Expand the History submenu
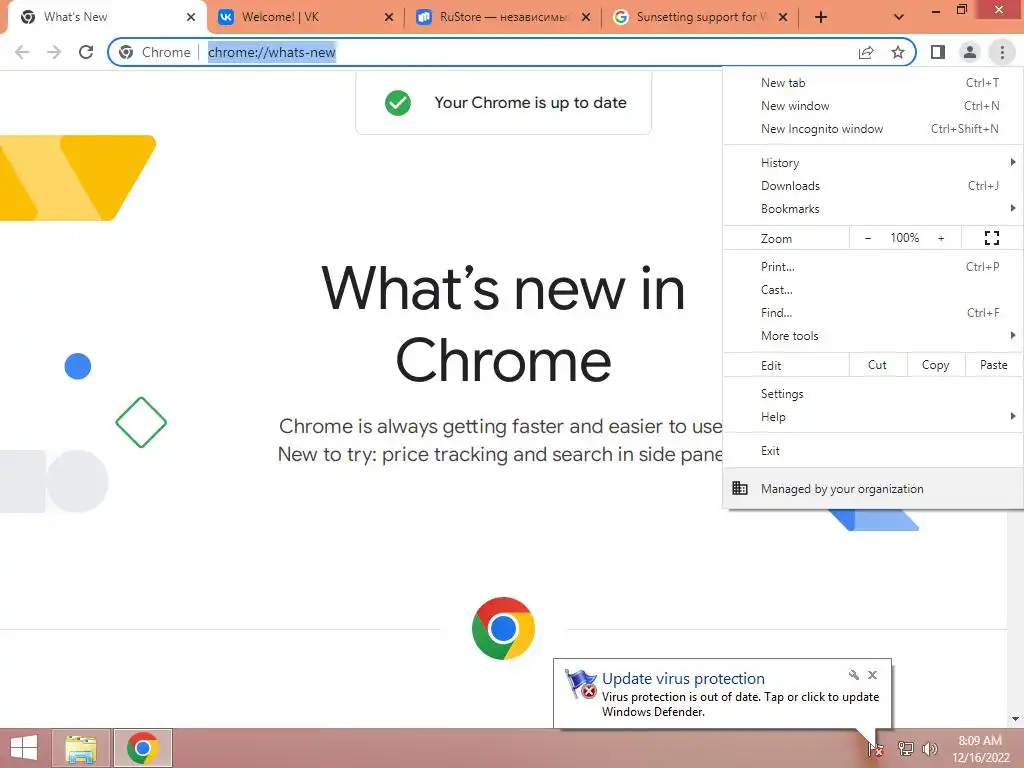 point(873,163)
